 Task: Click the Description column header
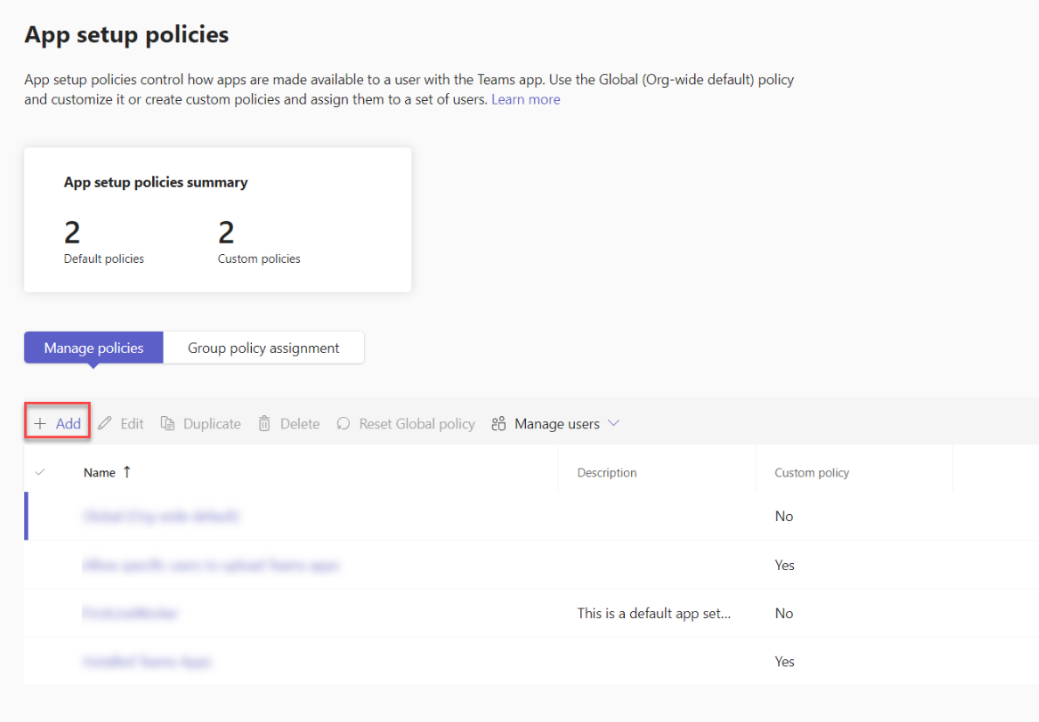point(606,471)
